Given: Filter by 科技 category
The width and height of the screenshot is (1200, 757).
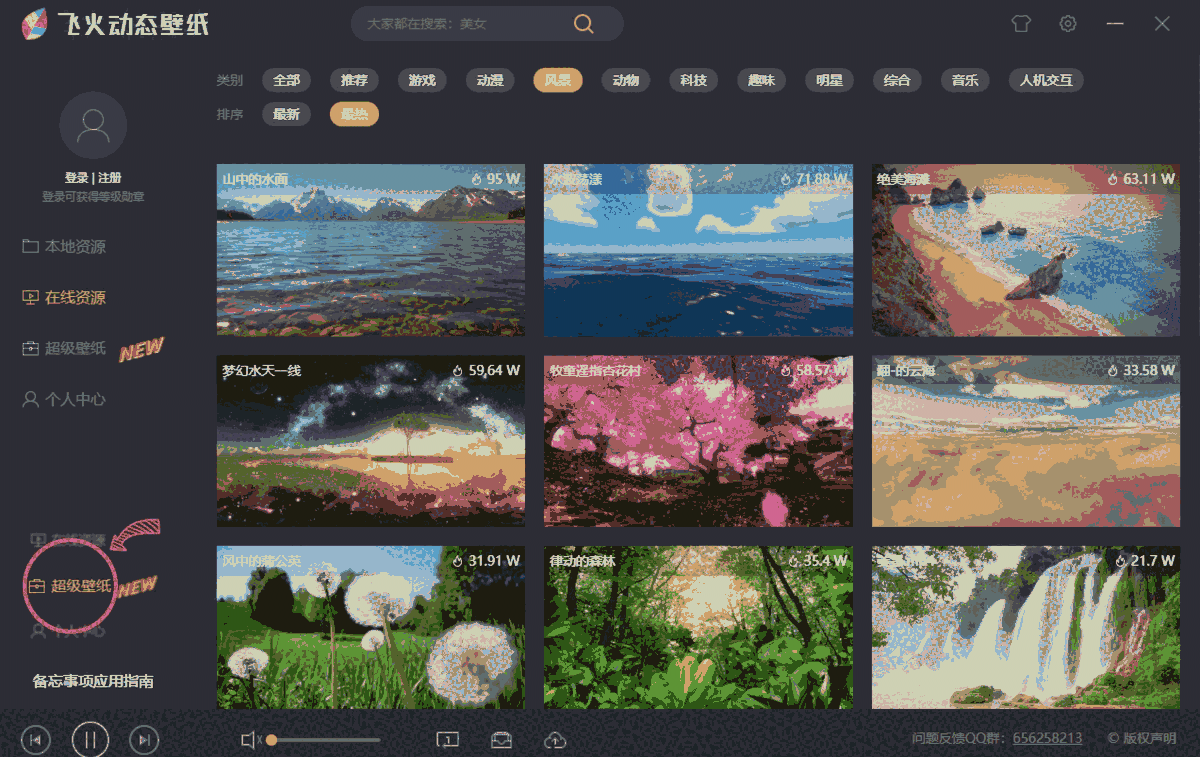Looking at the screenshot, I should [x=694, y=80].
